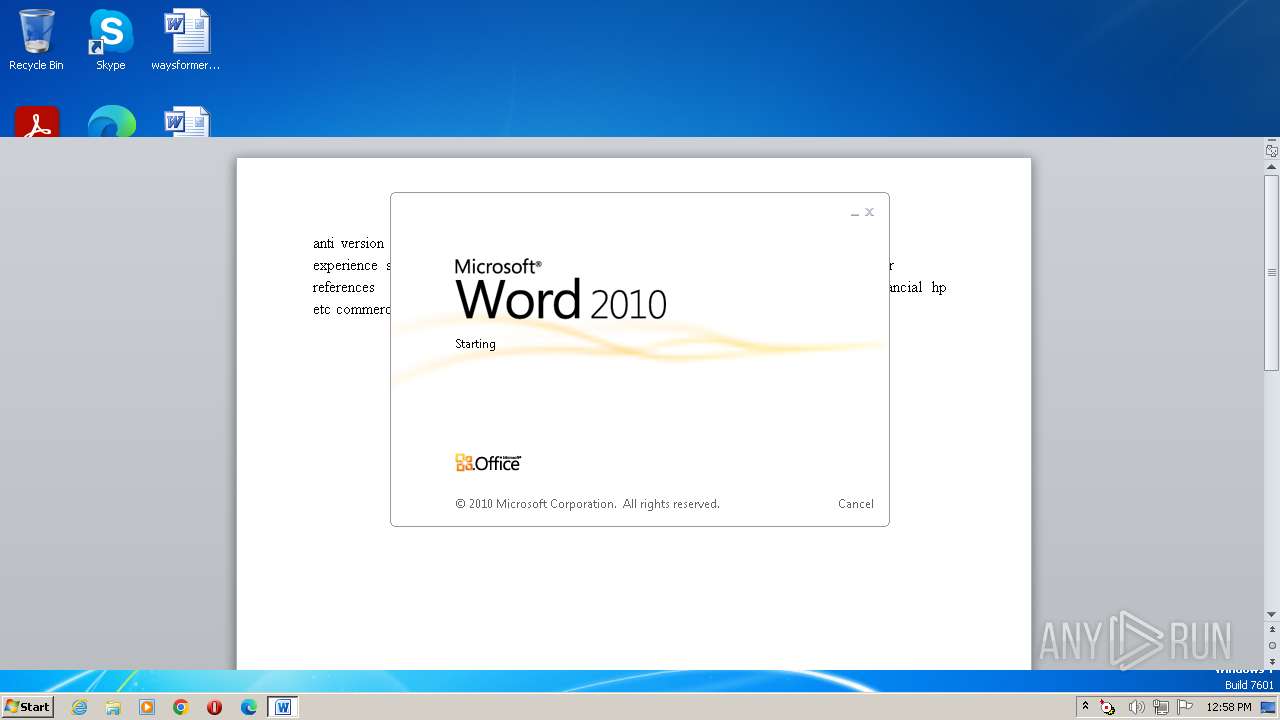Click the document scroll down arrow

click(1272, 614)
